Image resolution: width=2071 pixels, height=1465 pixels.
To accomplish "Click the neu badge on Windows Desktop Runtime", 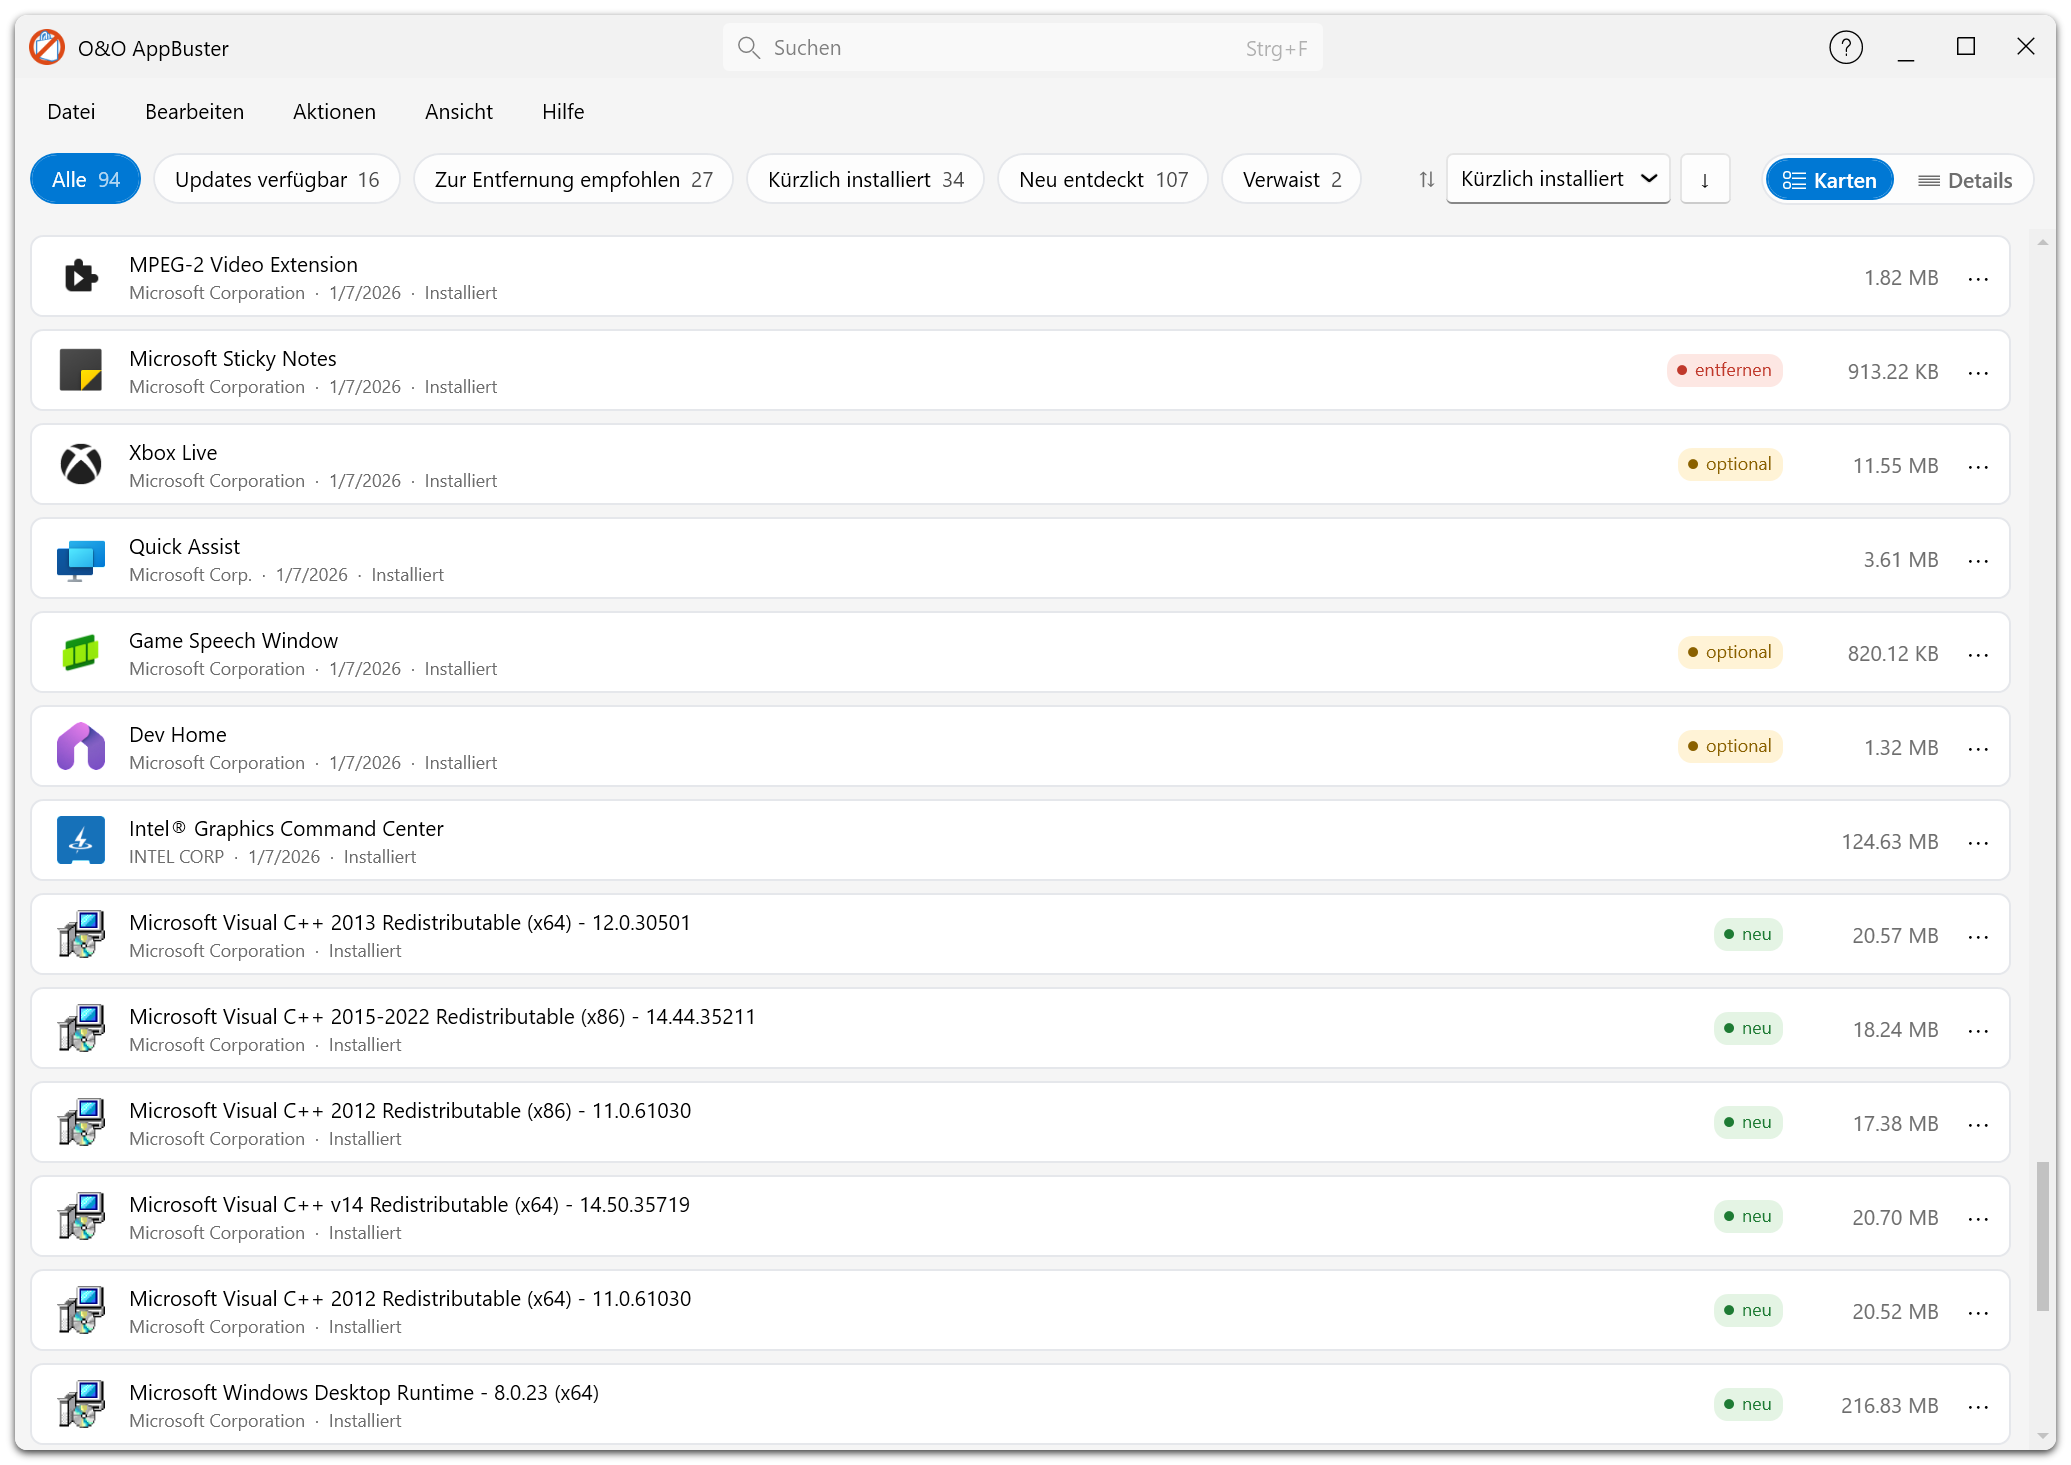I will pyautogui.click(x=1748, y=1404).
